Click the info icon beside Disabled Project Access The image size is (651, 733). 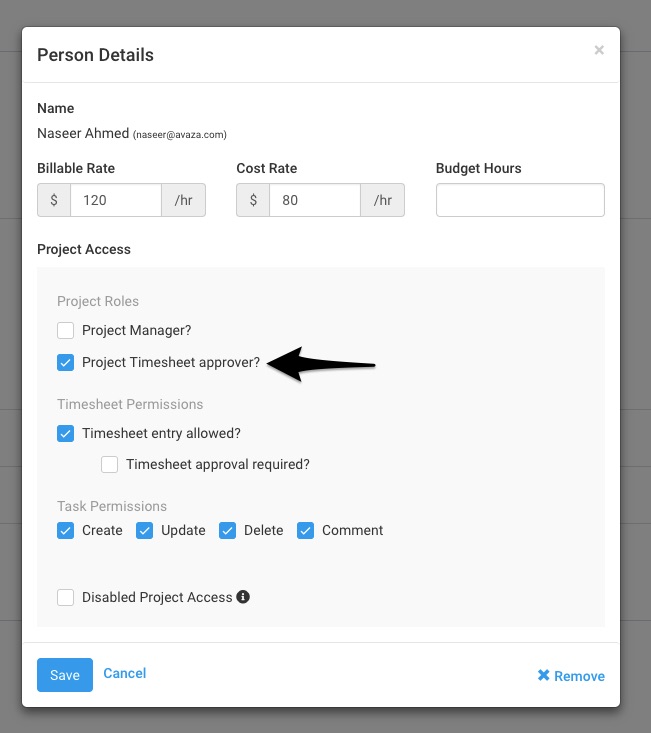tap(243, 596)
